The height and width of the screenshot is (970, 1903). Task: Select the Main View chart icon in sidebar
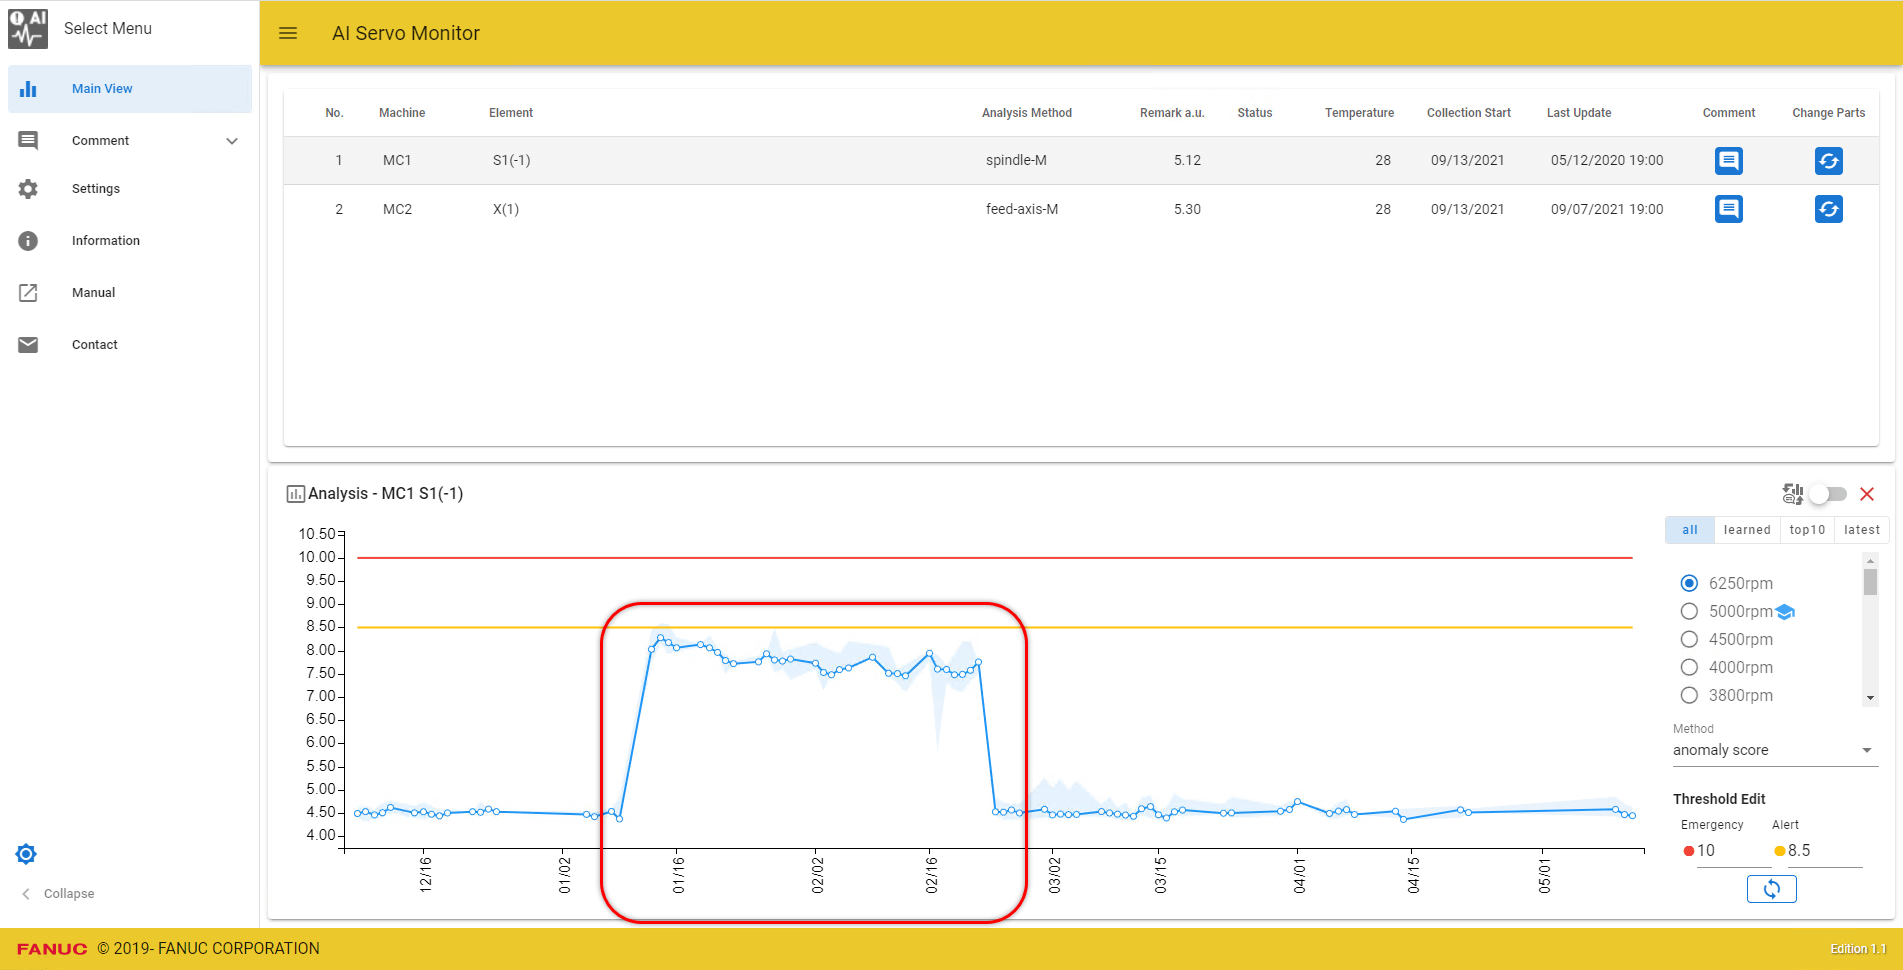(28, 88)
